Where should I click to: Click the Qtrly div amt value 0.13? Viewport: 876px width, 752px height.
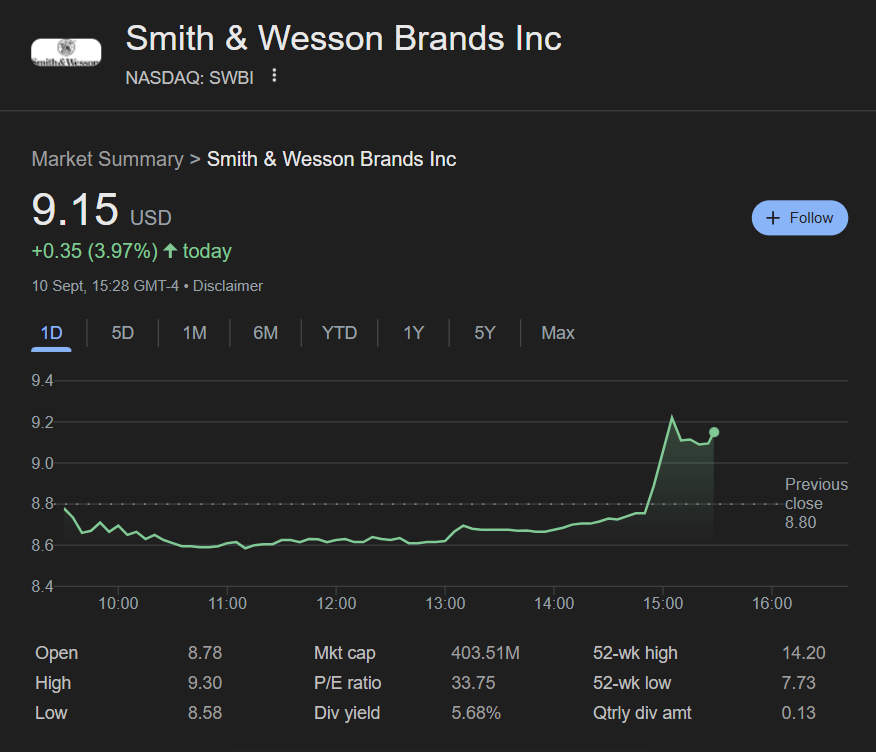click(x=798, y=713)
